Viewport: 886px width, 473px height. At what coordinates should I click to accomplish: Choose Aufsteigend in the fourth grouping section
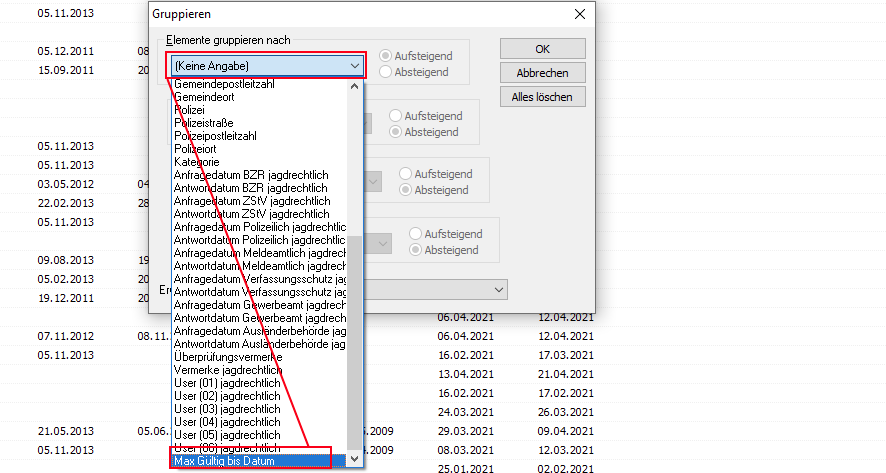click(x=417, y=233)
